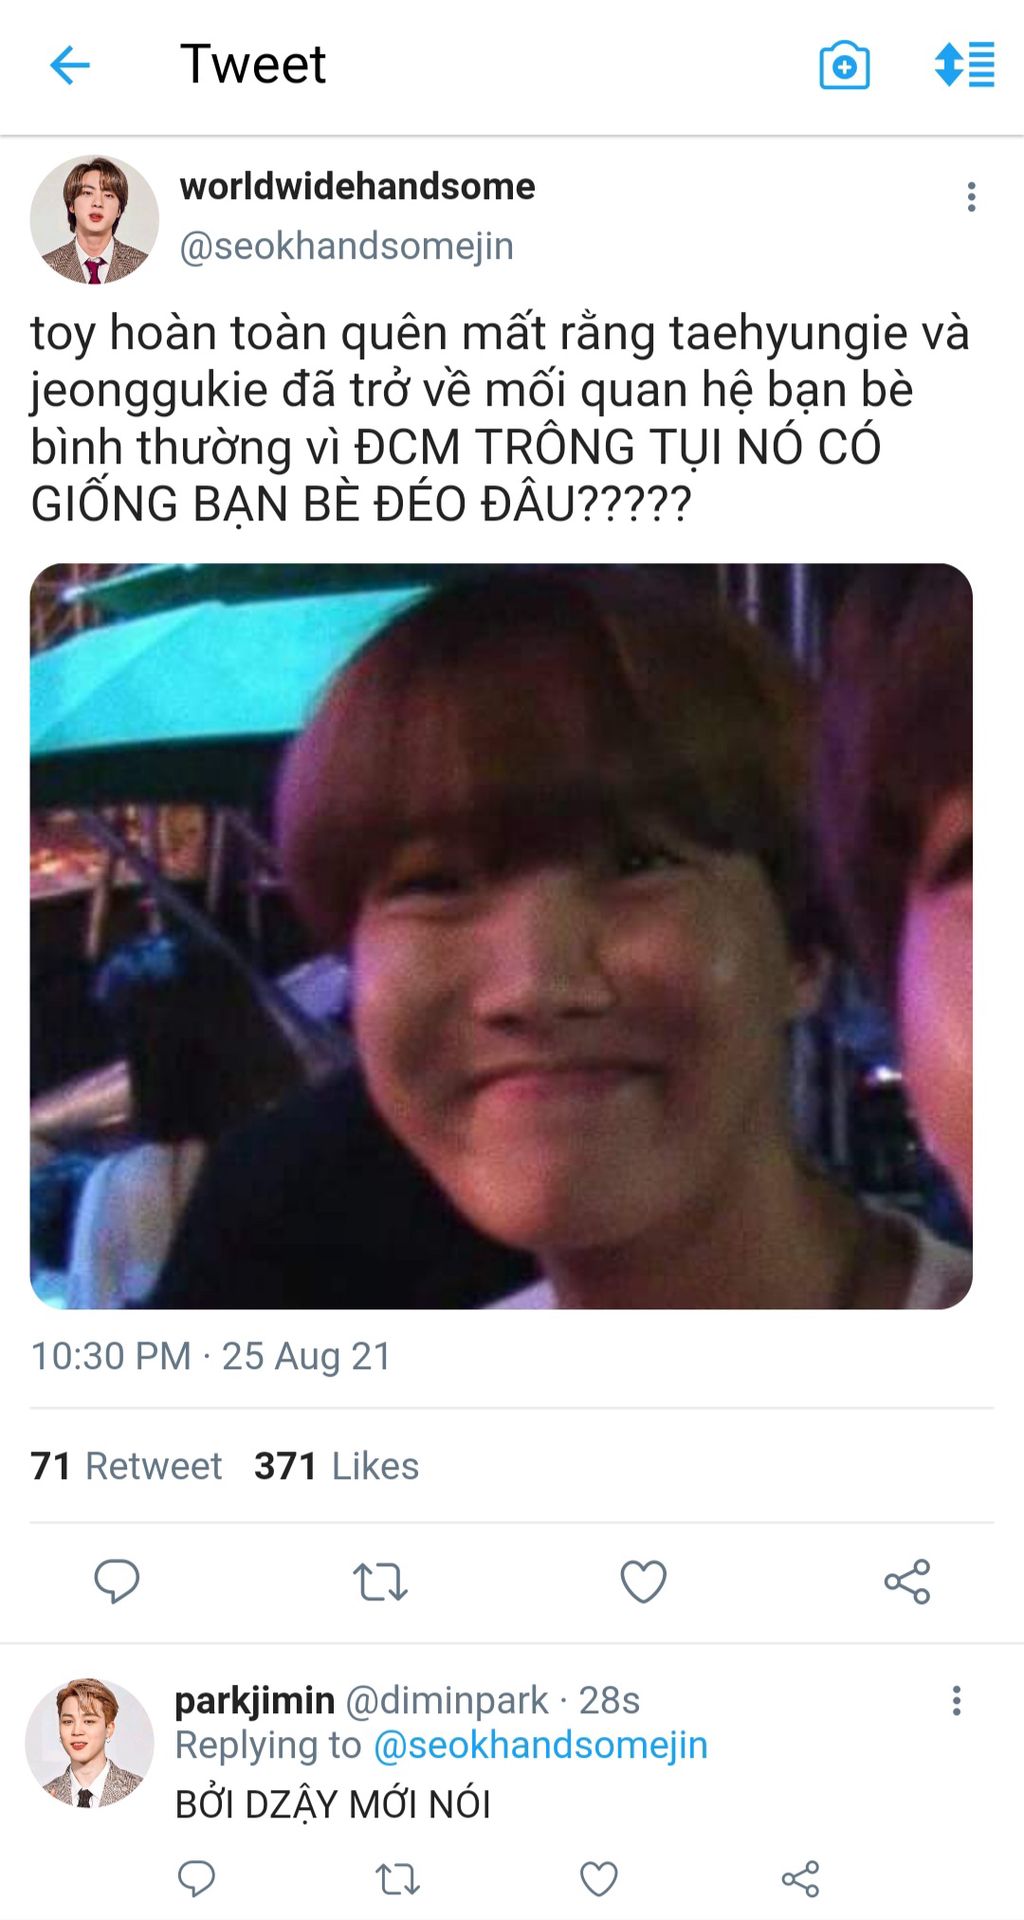View the 71 Retweet list
The height and width of the screenshot is (1920, 1024).
[x=126, y=1466]
